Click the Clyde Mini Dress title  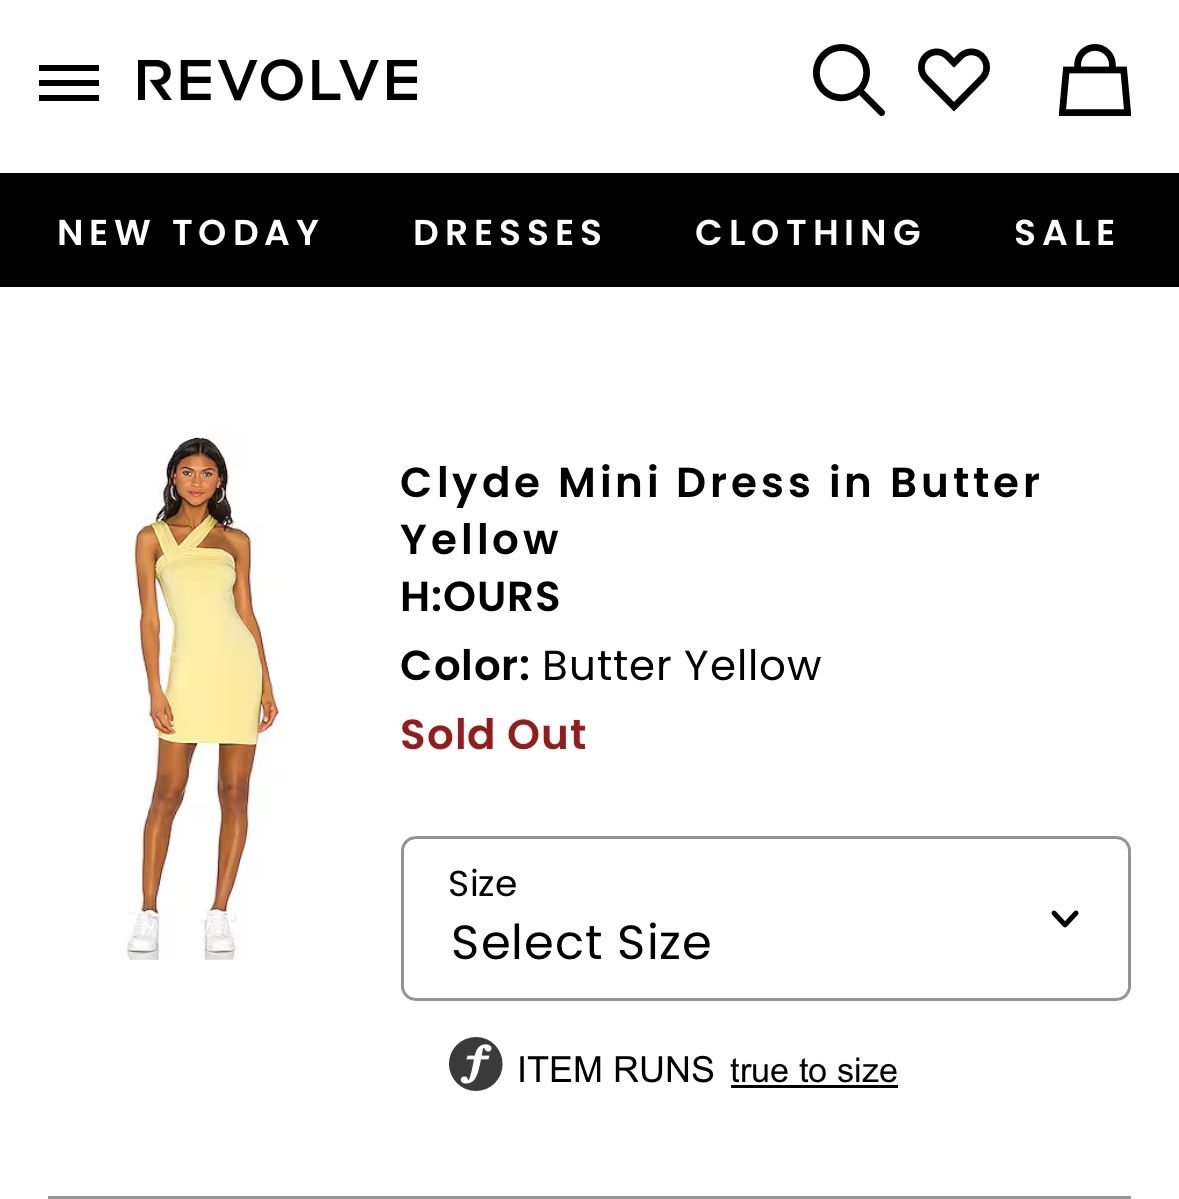720,510
